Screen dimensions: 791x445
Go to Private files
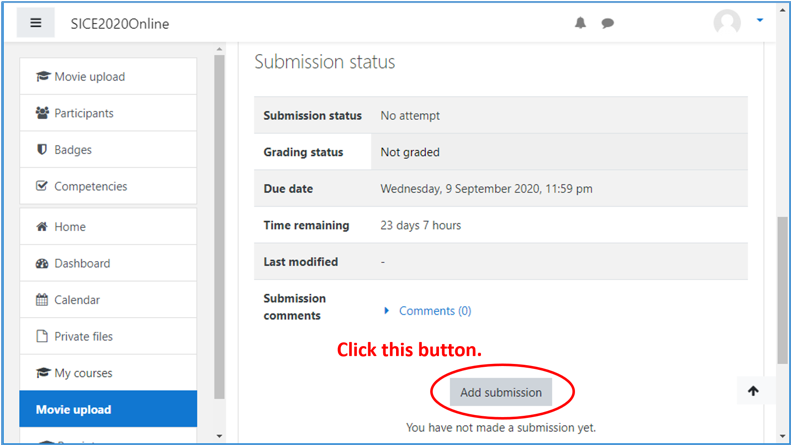coord(83,336)
